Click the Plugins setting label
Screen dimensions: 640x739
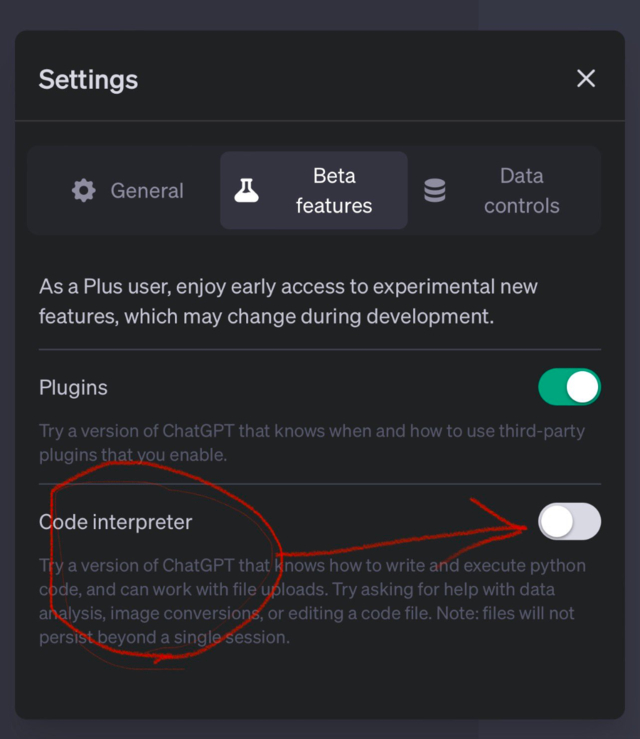[73, 387]
